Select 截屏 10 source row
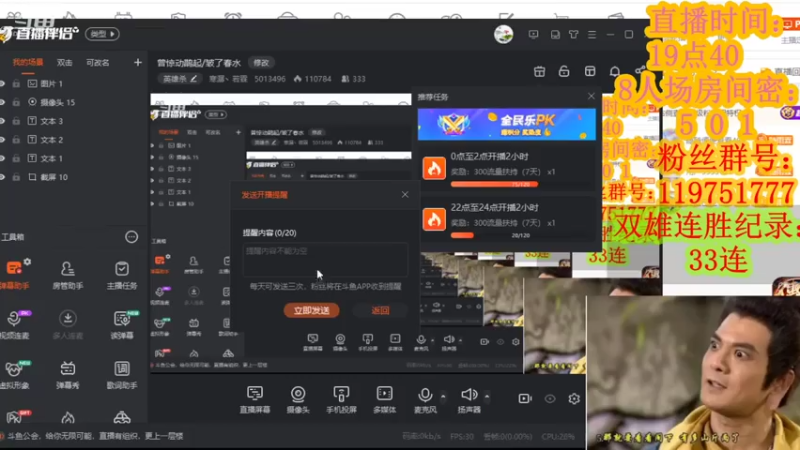The image size is (800, 450). (74, 177)
